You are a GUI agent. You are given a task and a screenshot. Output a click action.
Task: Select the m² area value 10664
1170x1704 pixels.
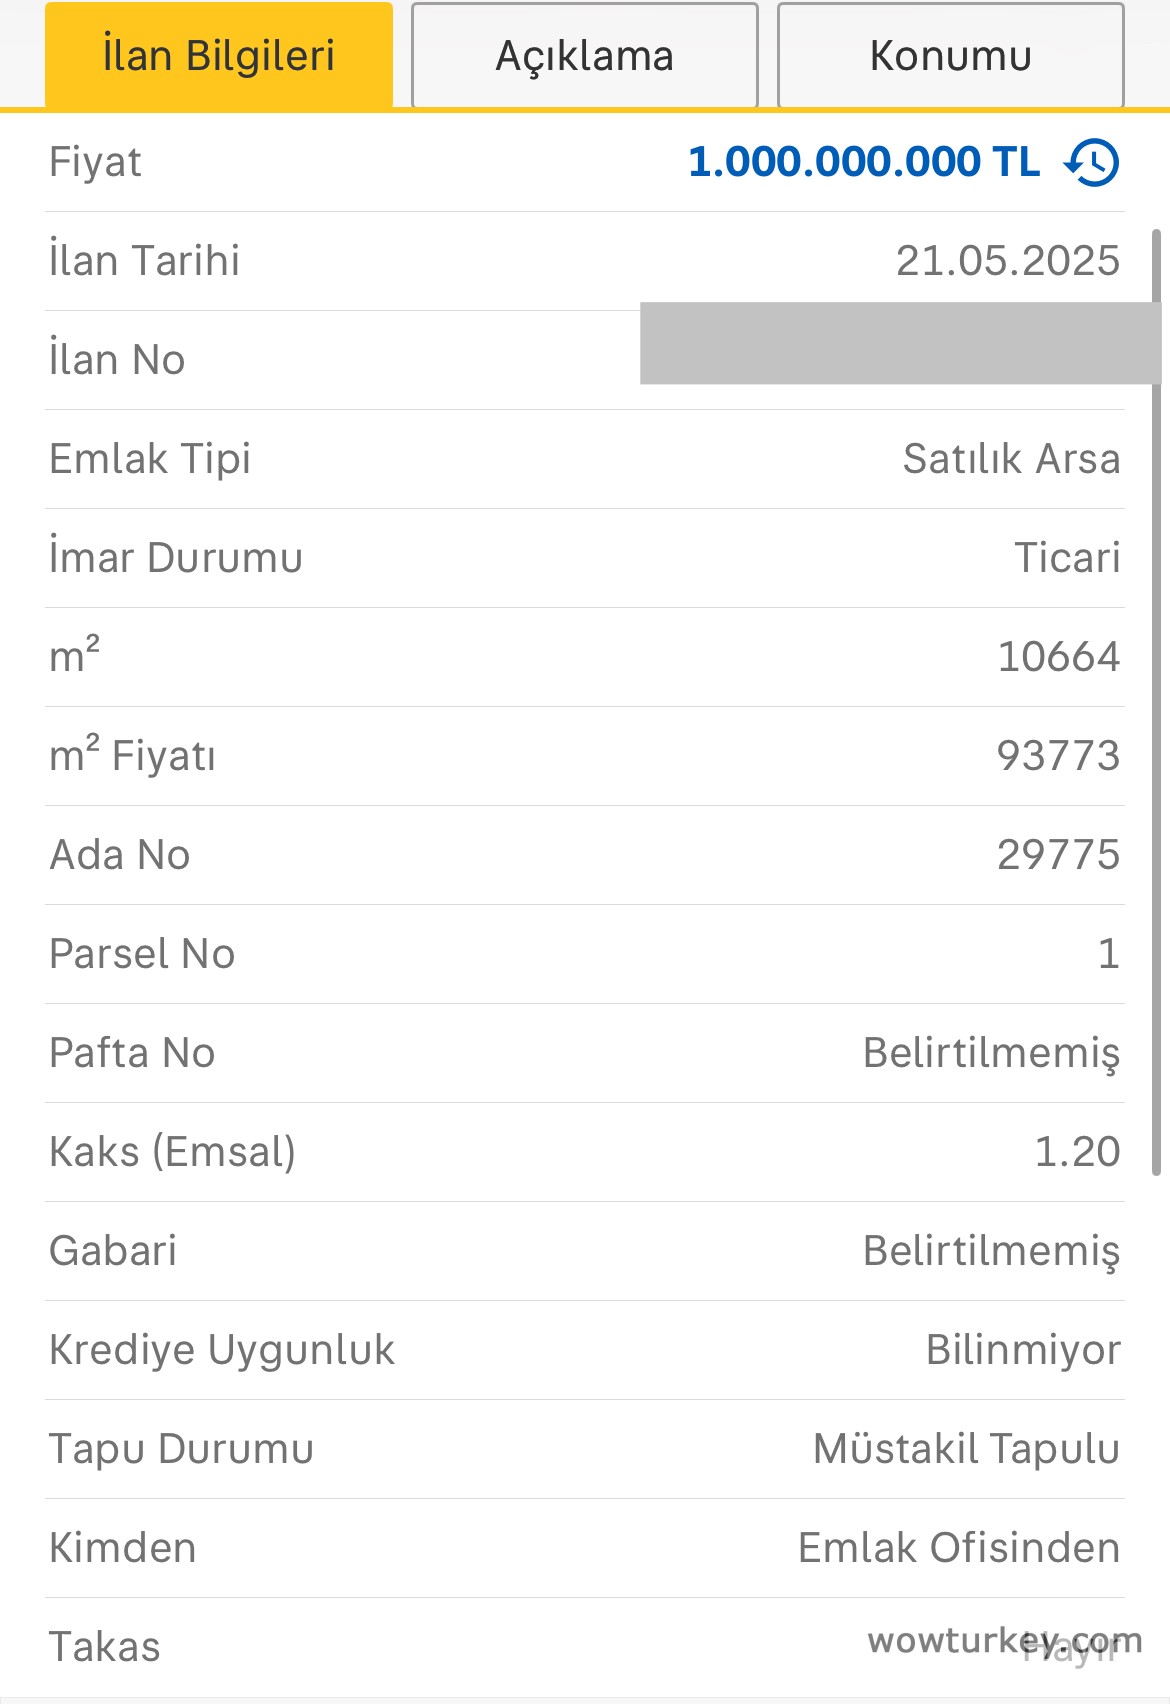tap(1058, 657)
